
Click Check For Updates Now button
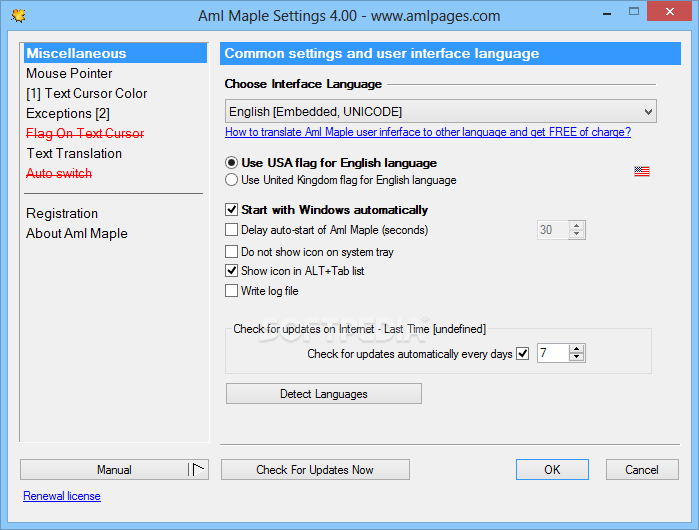point(315,469)
